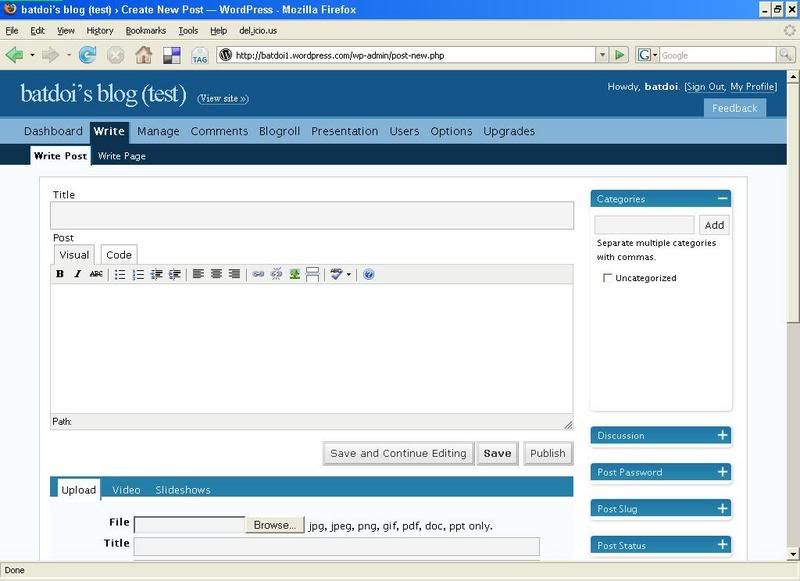This screenshot has height=581, width=800.
Task: Insert a numbered list
Action: click(138, 274)
